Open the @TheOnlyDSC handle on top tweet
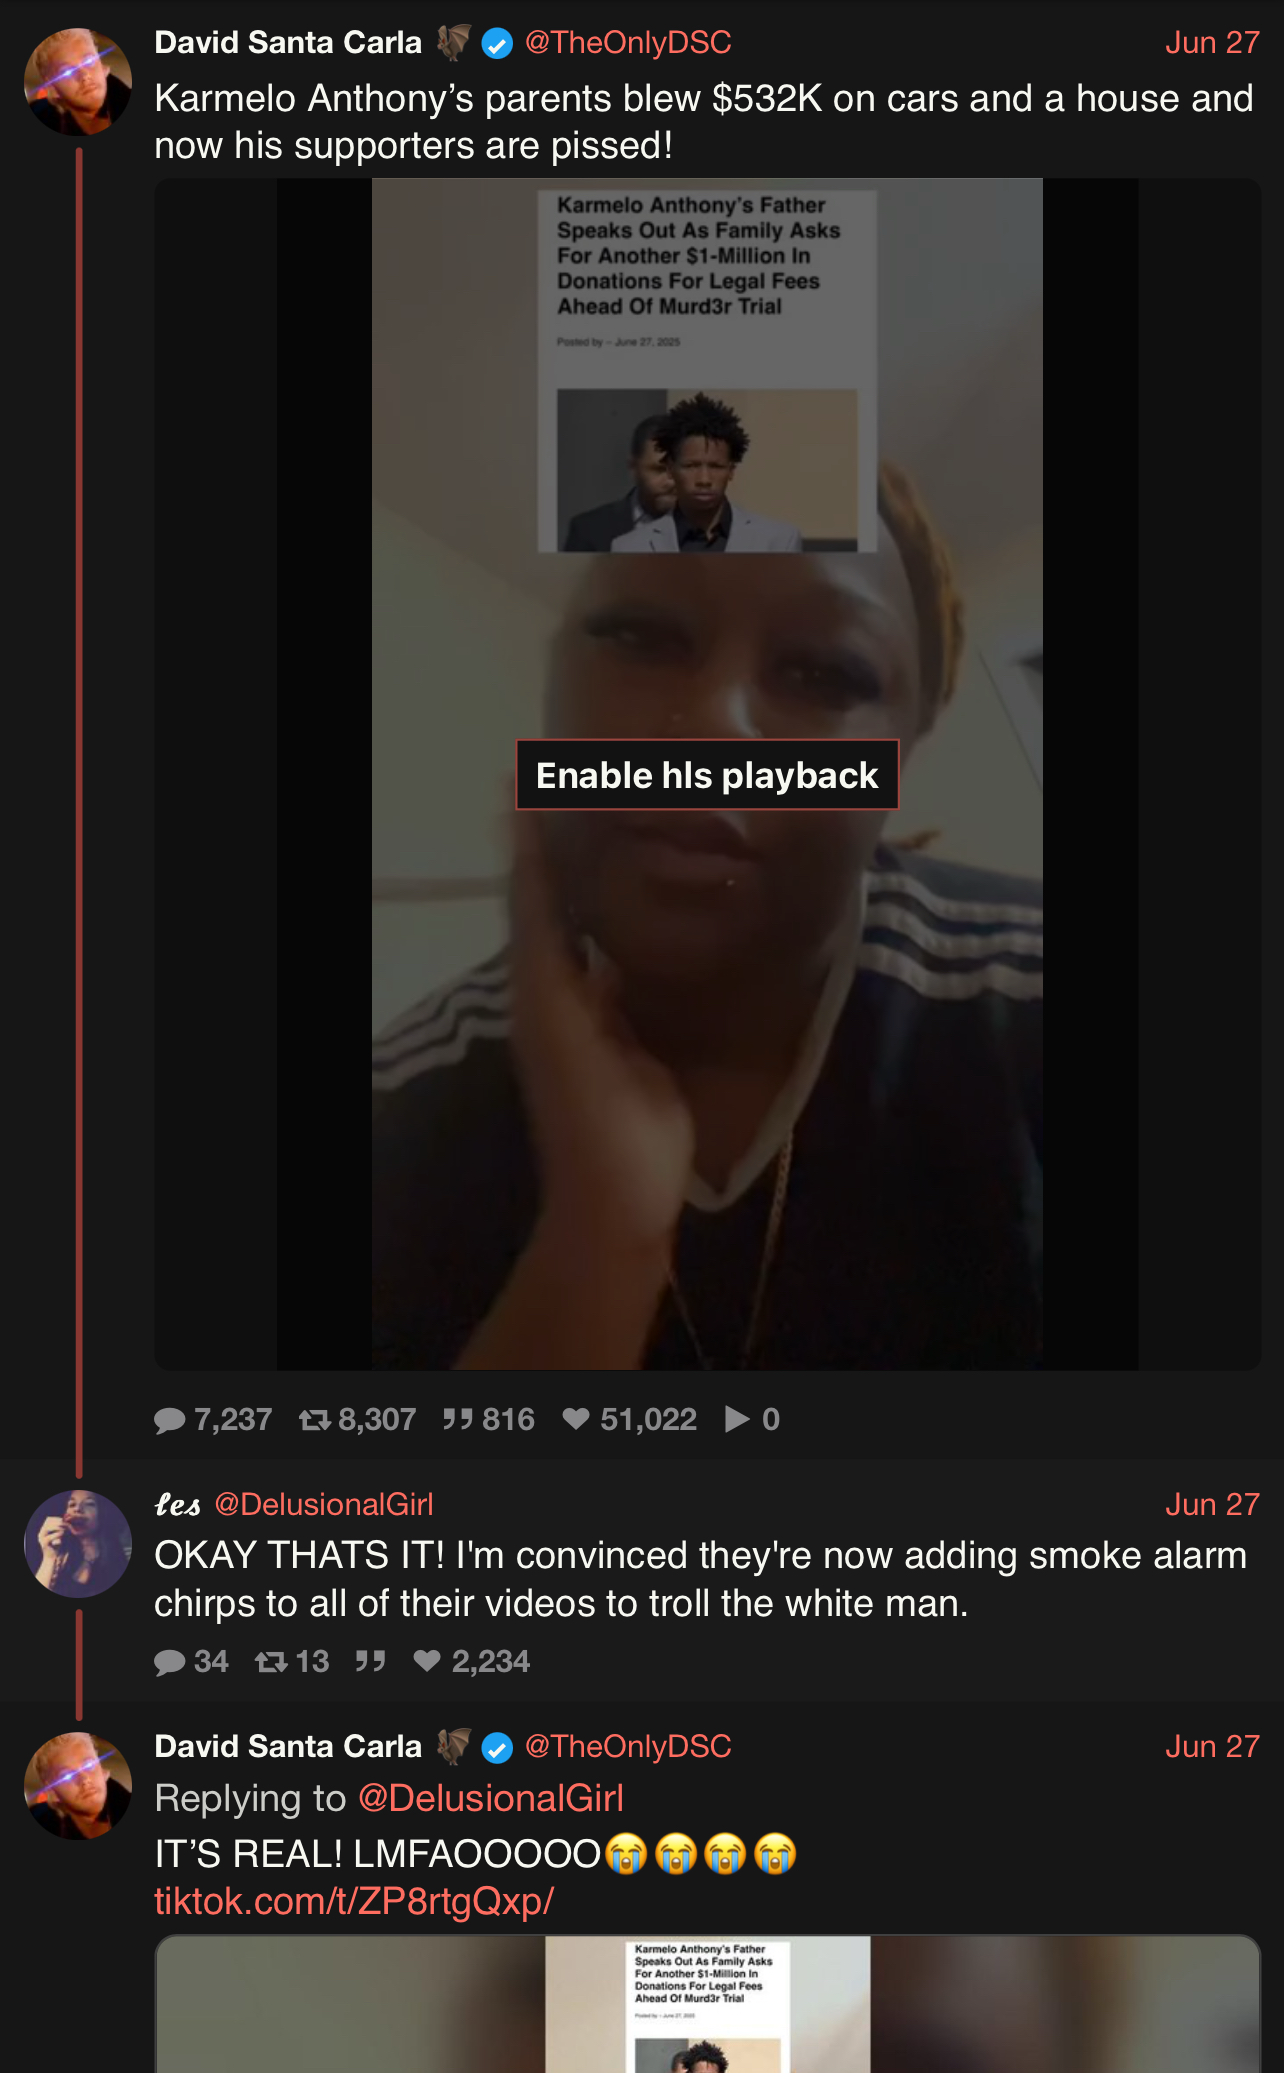 [x=628, y=43]
